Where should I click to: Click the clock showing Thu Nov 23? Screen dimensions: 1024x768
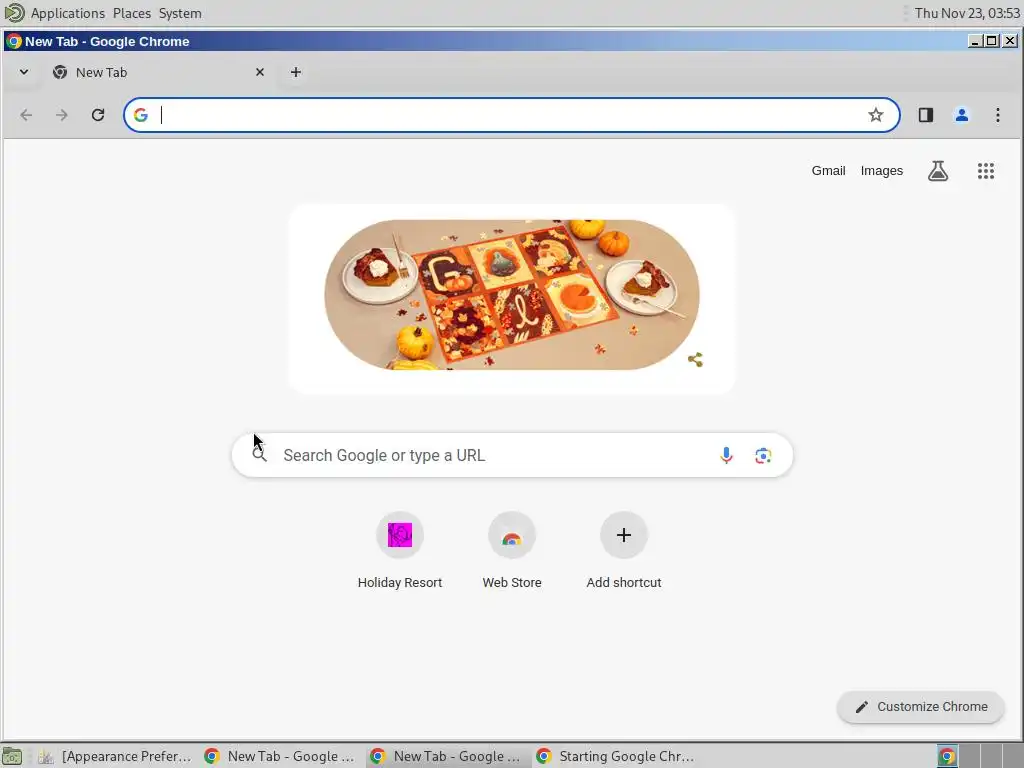pos(967,13)
